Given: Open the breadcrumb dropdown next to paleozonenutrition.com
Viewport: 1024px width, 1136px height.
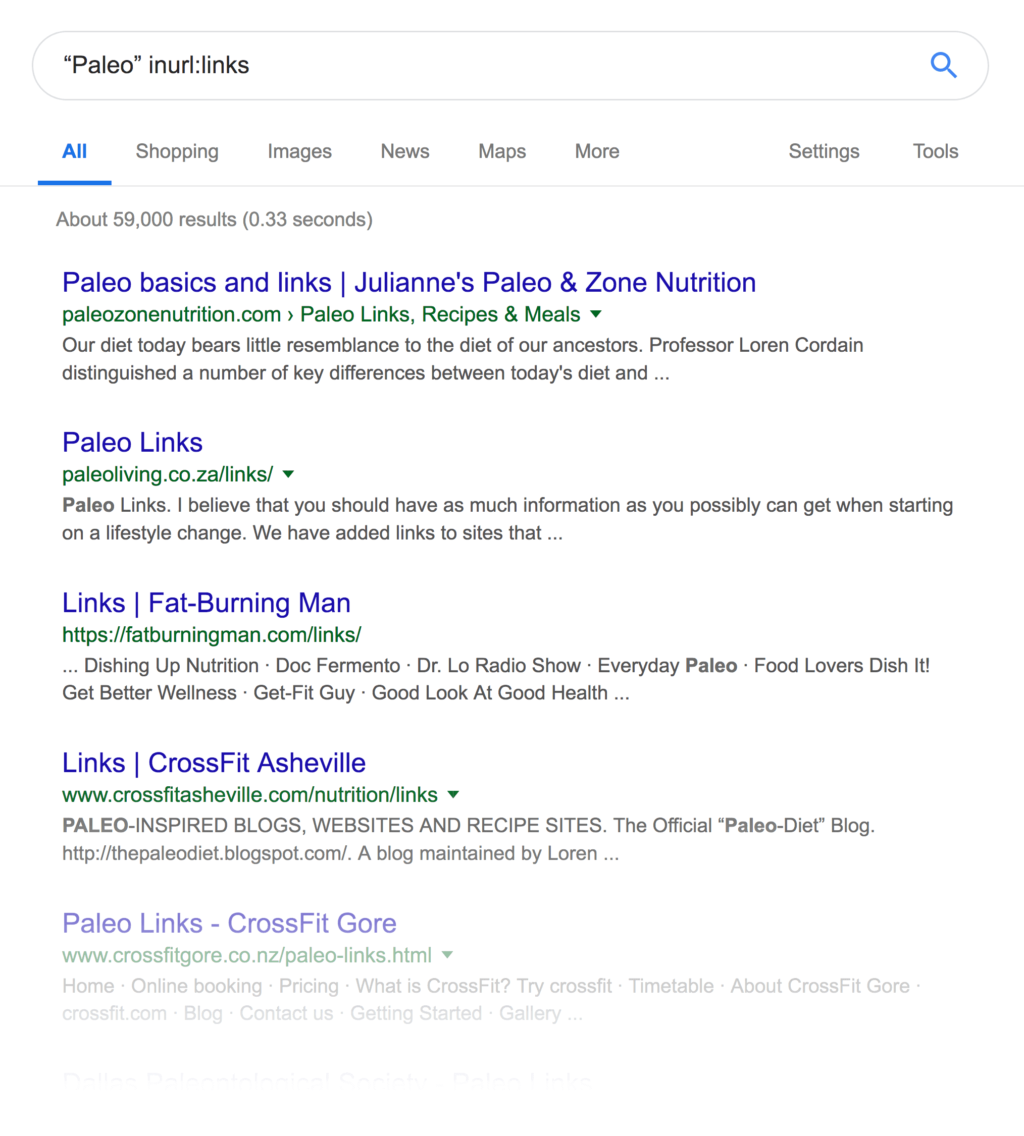Looking at the screenshot, I should click(596, 314).
